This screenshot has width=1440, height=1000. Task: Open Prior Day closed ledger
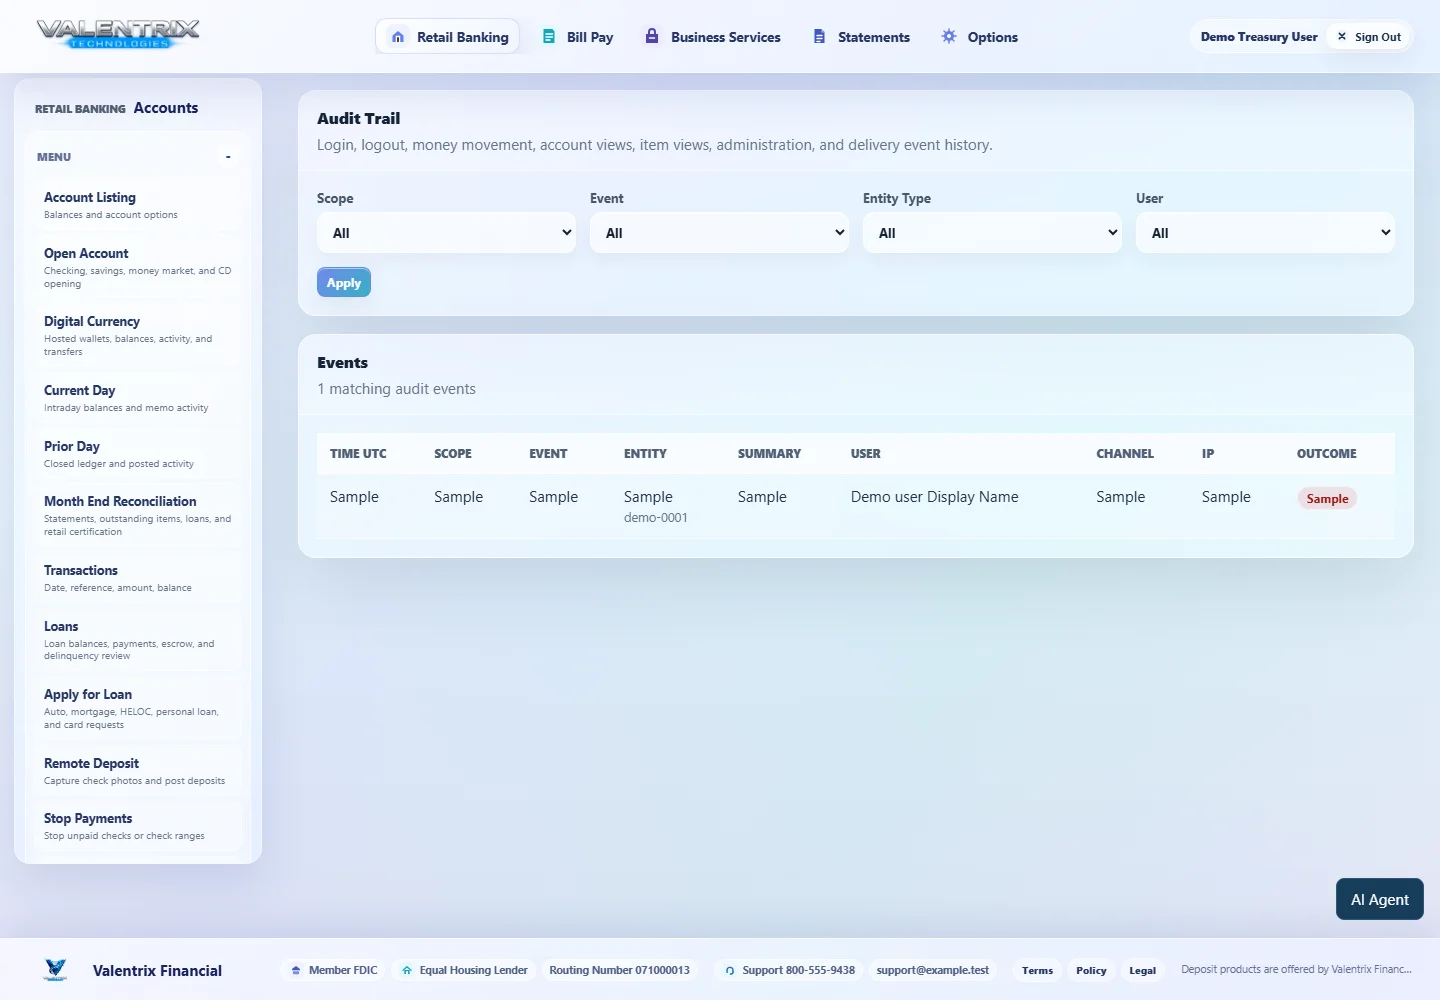[x=137, y=454]
